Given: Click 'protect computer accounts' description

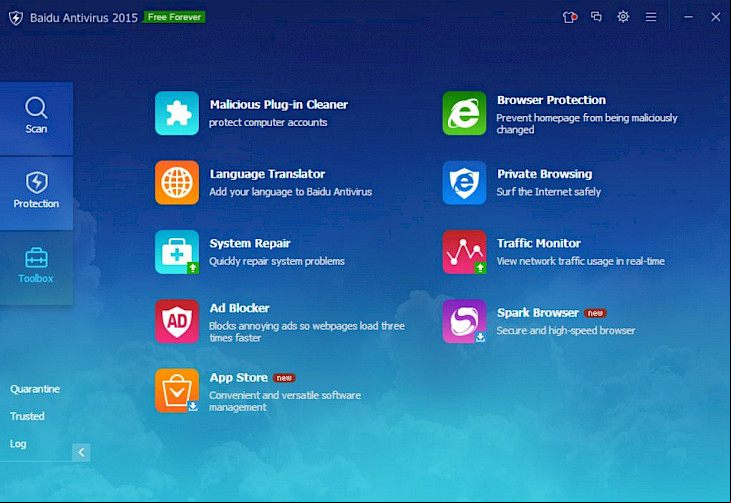Looking at the screenshot, I should [268, 122].
